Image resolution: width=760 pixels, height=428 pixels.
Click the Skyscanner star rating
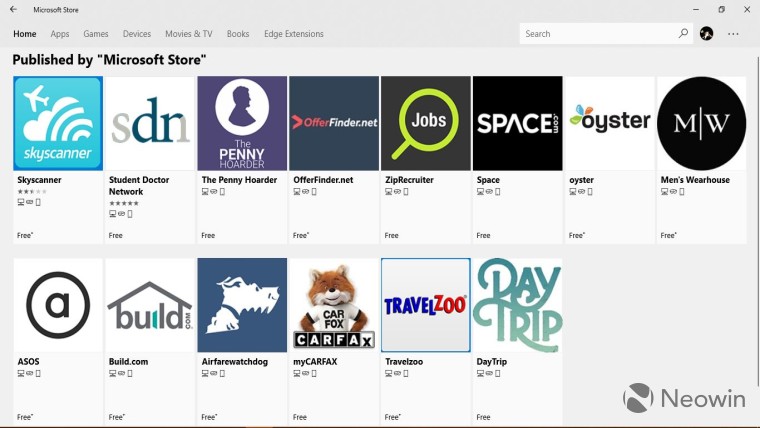click(x=32, y=191)
